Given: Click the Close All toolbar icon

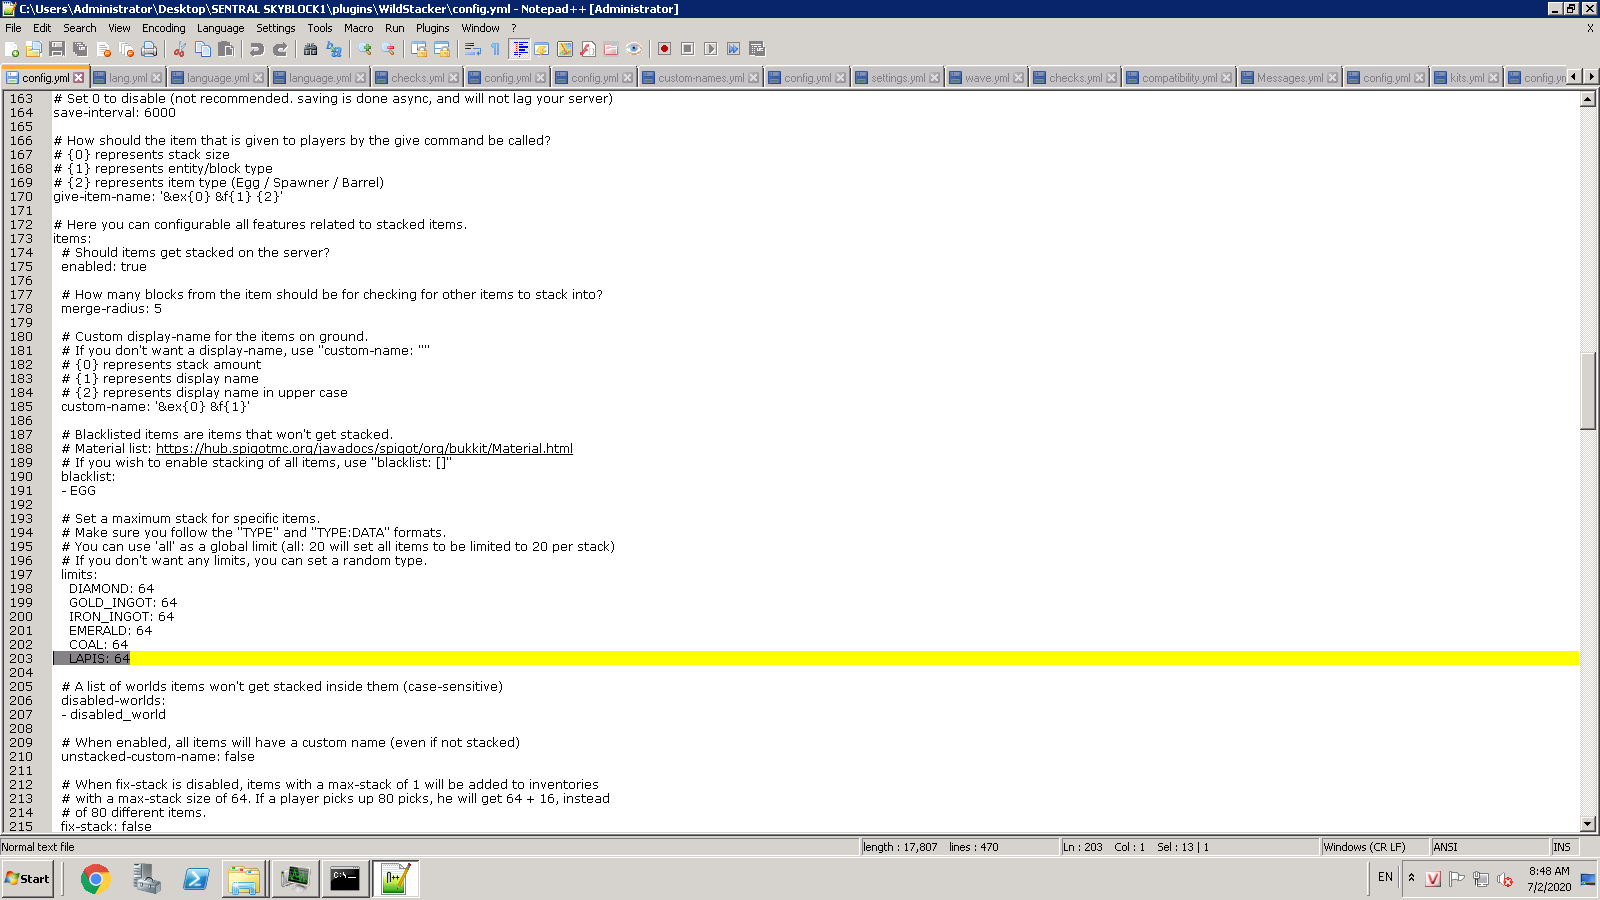Looking at the screenshot, I should point(126,49).
